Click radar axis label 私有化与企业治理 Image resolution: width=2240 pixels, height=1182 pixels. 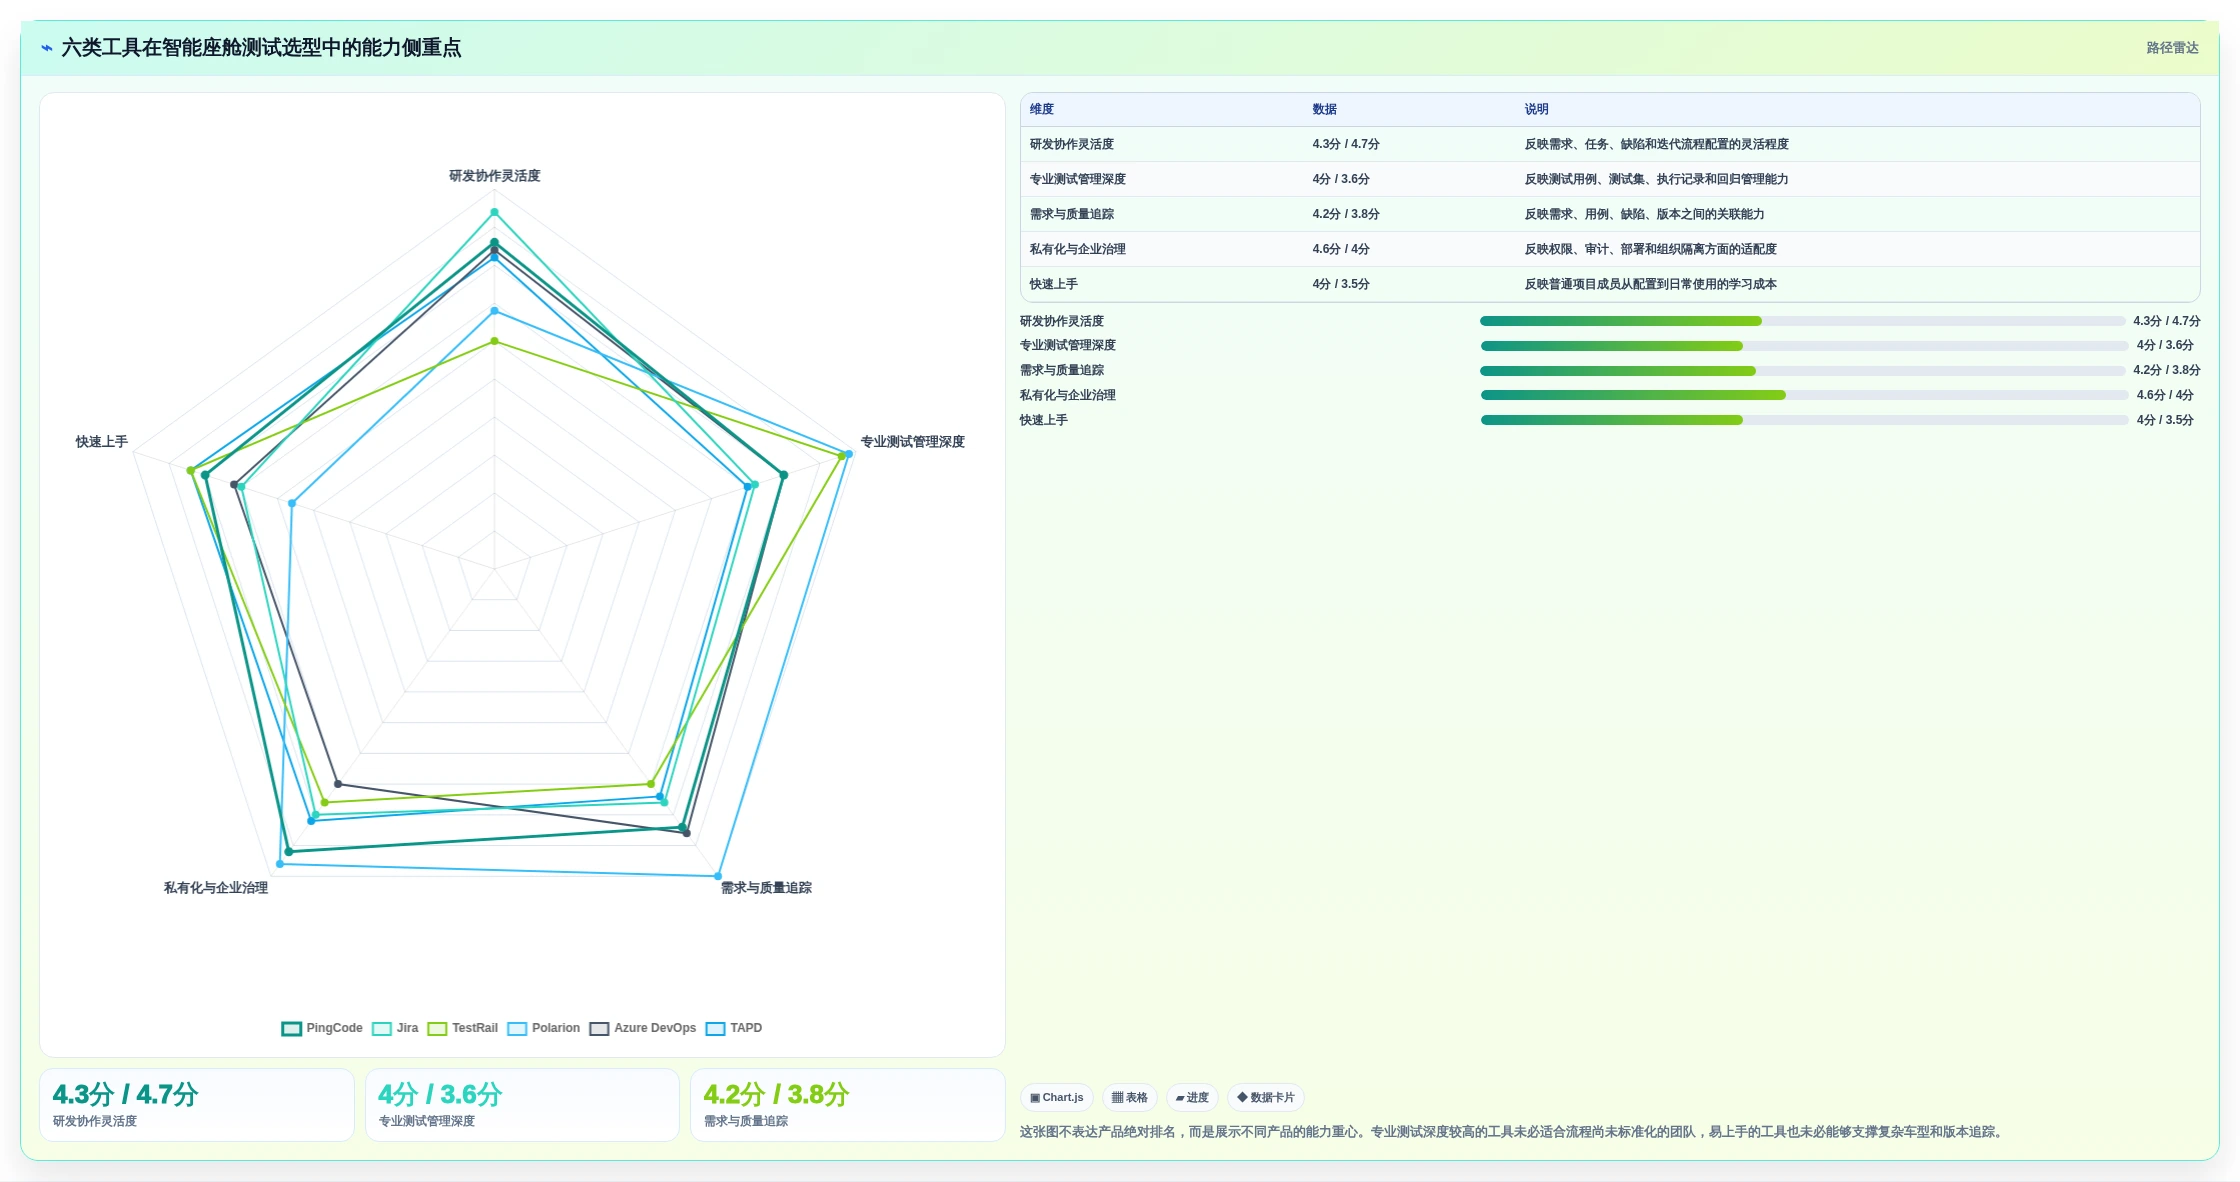[x=216, y=888]
